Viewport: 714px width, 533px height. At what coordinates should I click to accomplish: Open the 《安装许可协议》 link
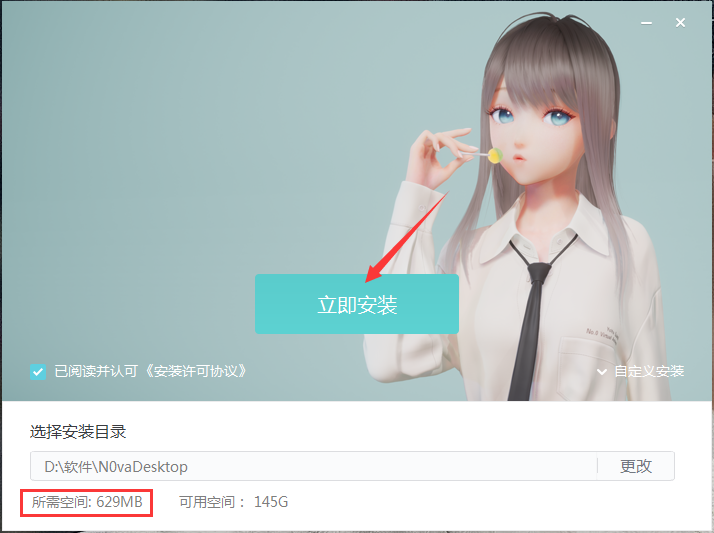point(195,371)
